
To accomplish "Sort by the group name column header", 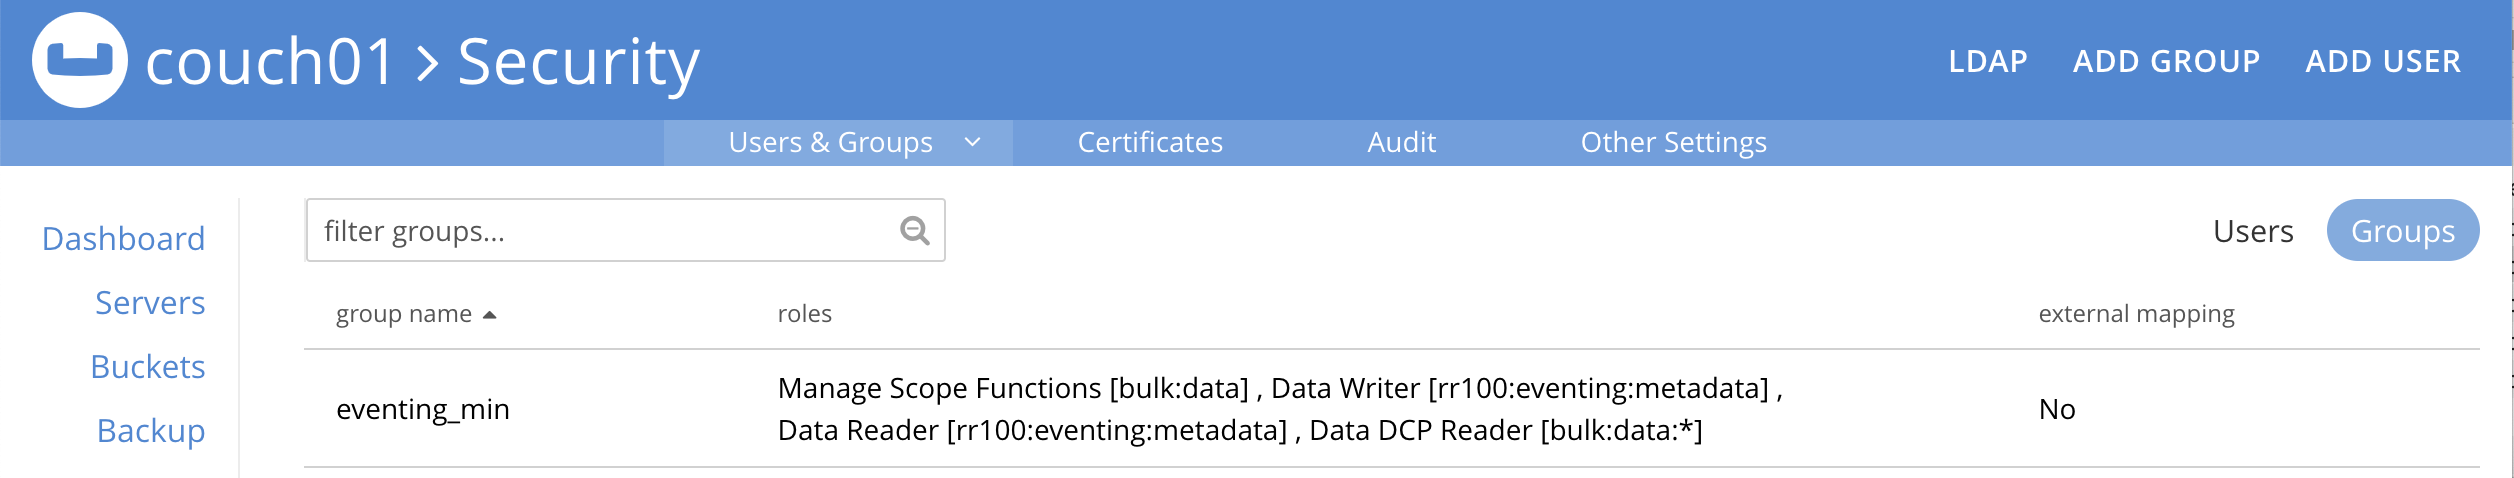I will (x=404, y=314).
